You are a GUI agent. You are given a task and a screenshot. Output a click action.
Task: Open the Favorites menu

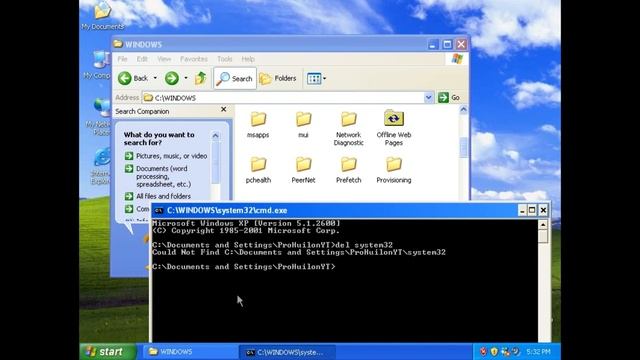[x=194, y=59]
